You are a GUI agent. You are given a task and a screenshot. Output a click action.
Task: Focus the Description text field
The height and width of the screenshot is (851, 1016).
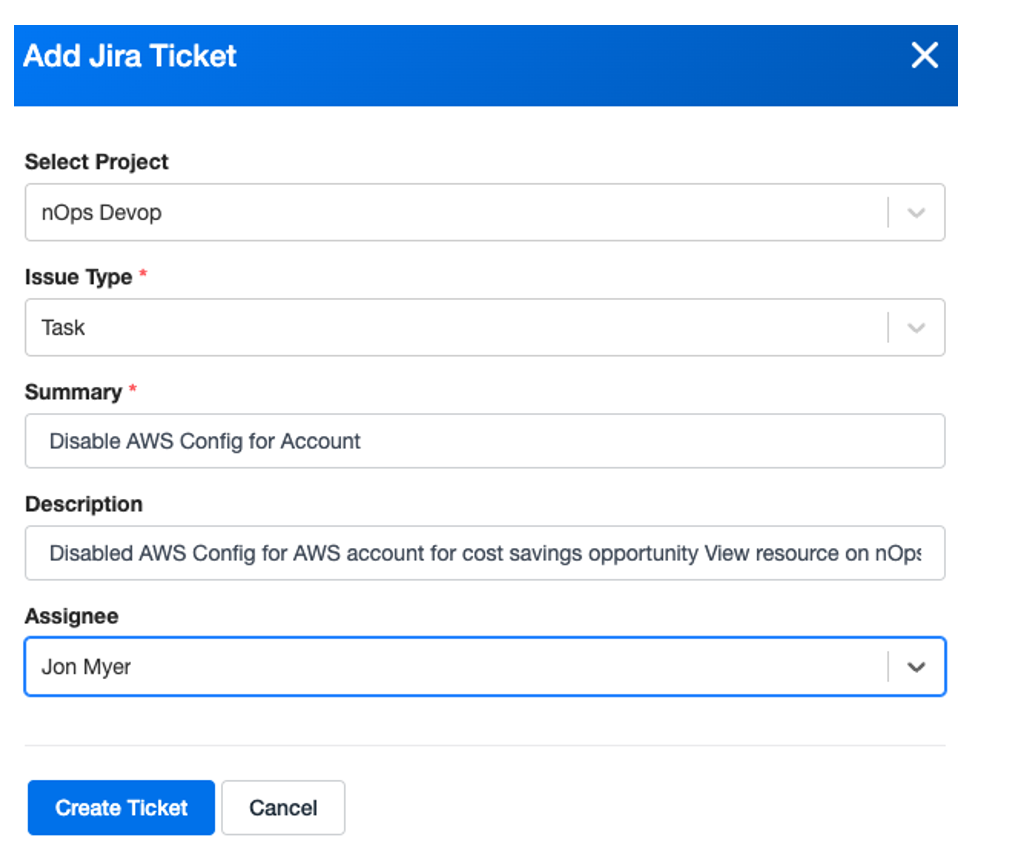(x=485, y=553)
